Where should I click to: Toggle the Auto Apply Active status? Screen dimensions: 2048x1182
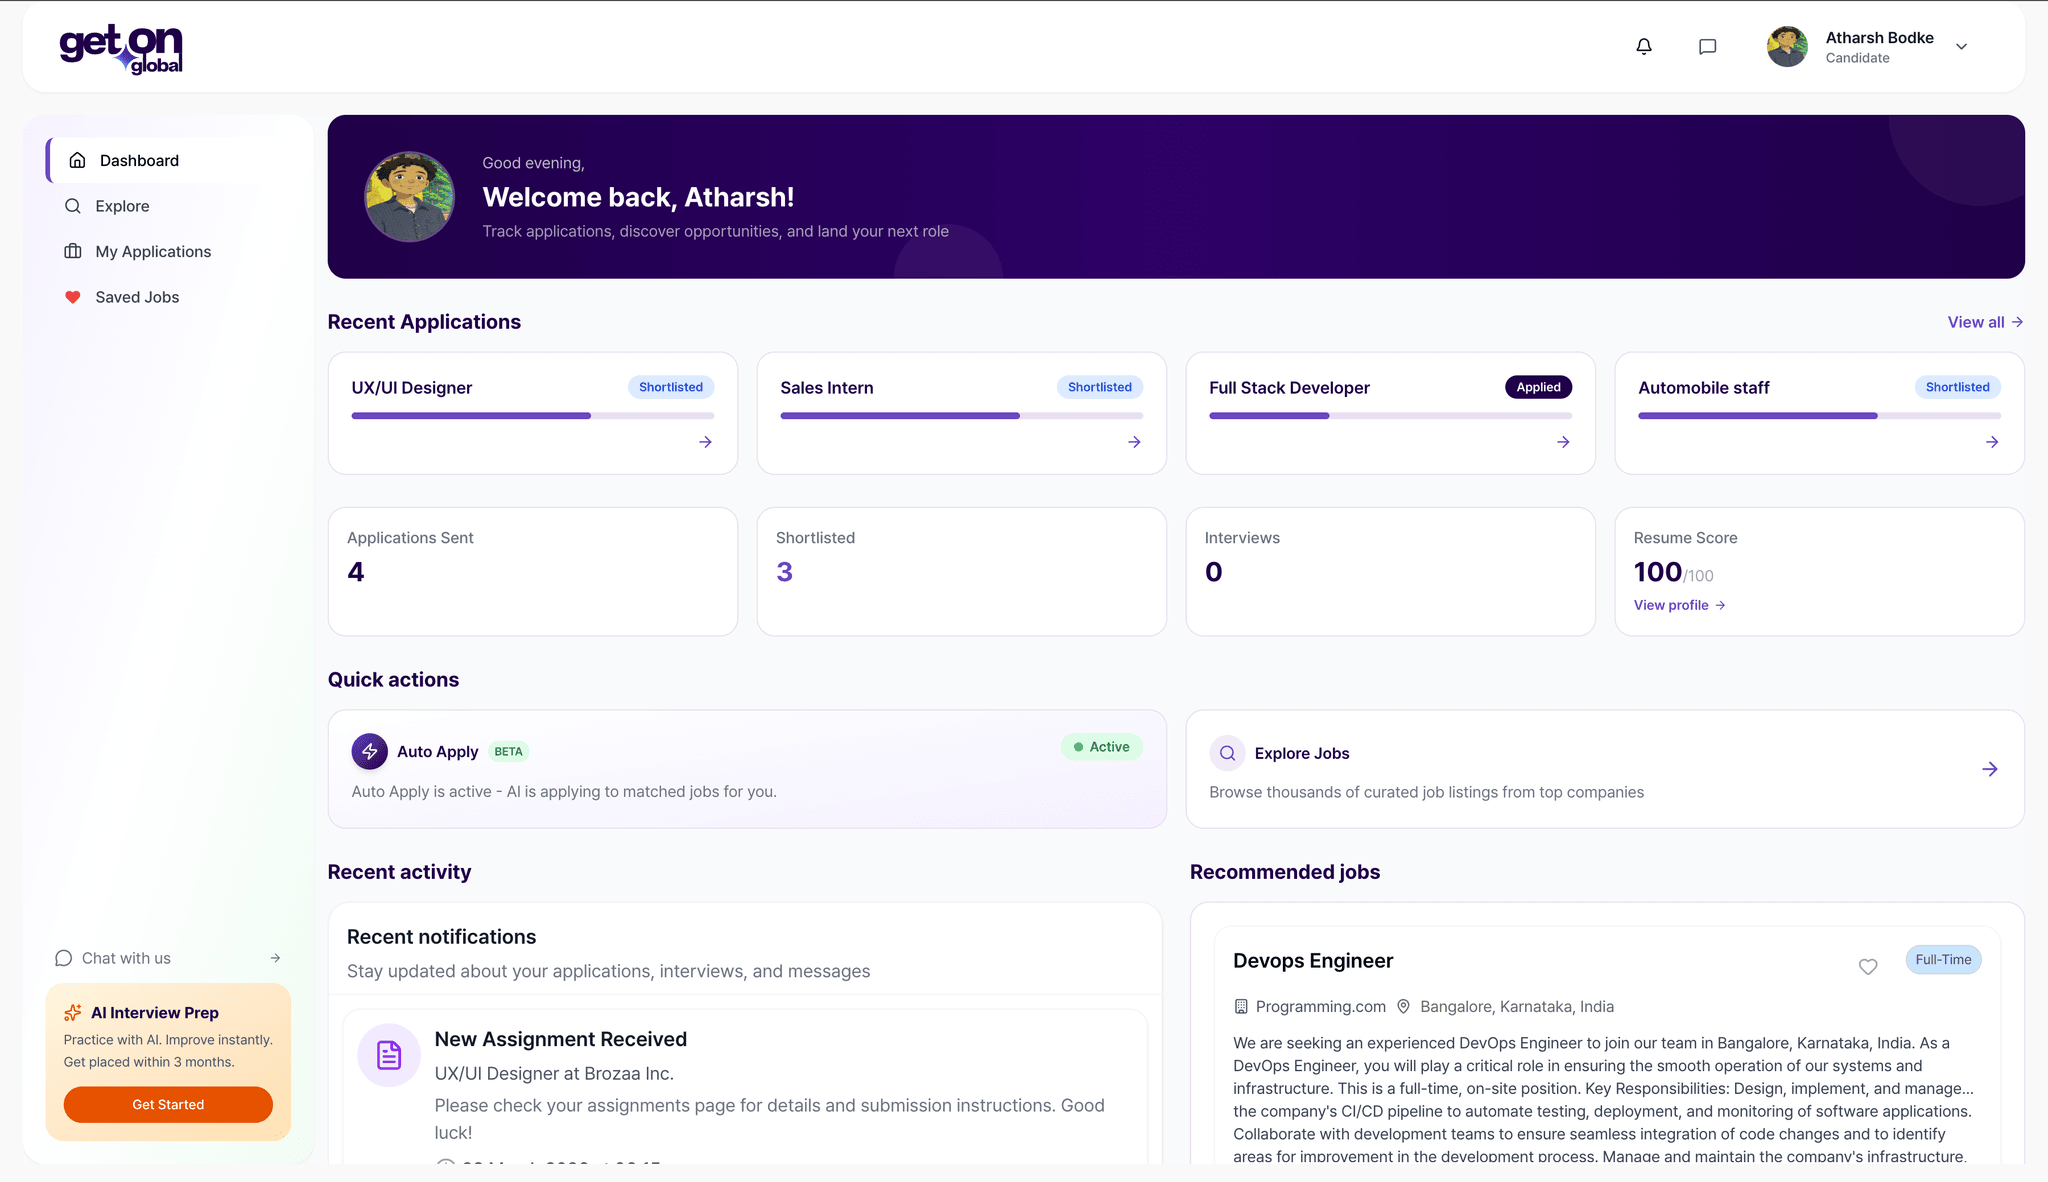coord(1102,747)
